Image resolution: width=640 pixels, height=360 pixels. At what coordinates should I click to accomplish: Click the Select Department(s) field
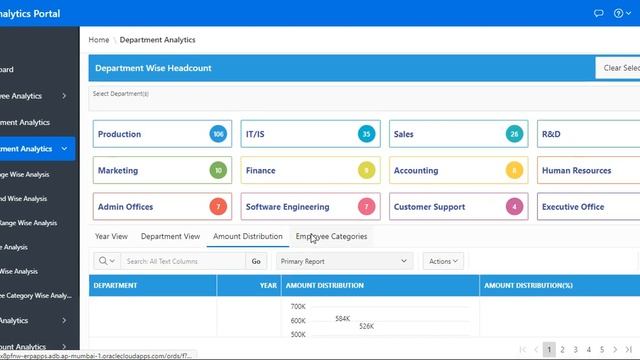coord(364,98)
